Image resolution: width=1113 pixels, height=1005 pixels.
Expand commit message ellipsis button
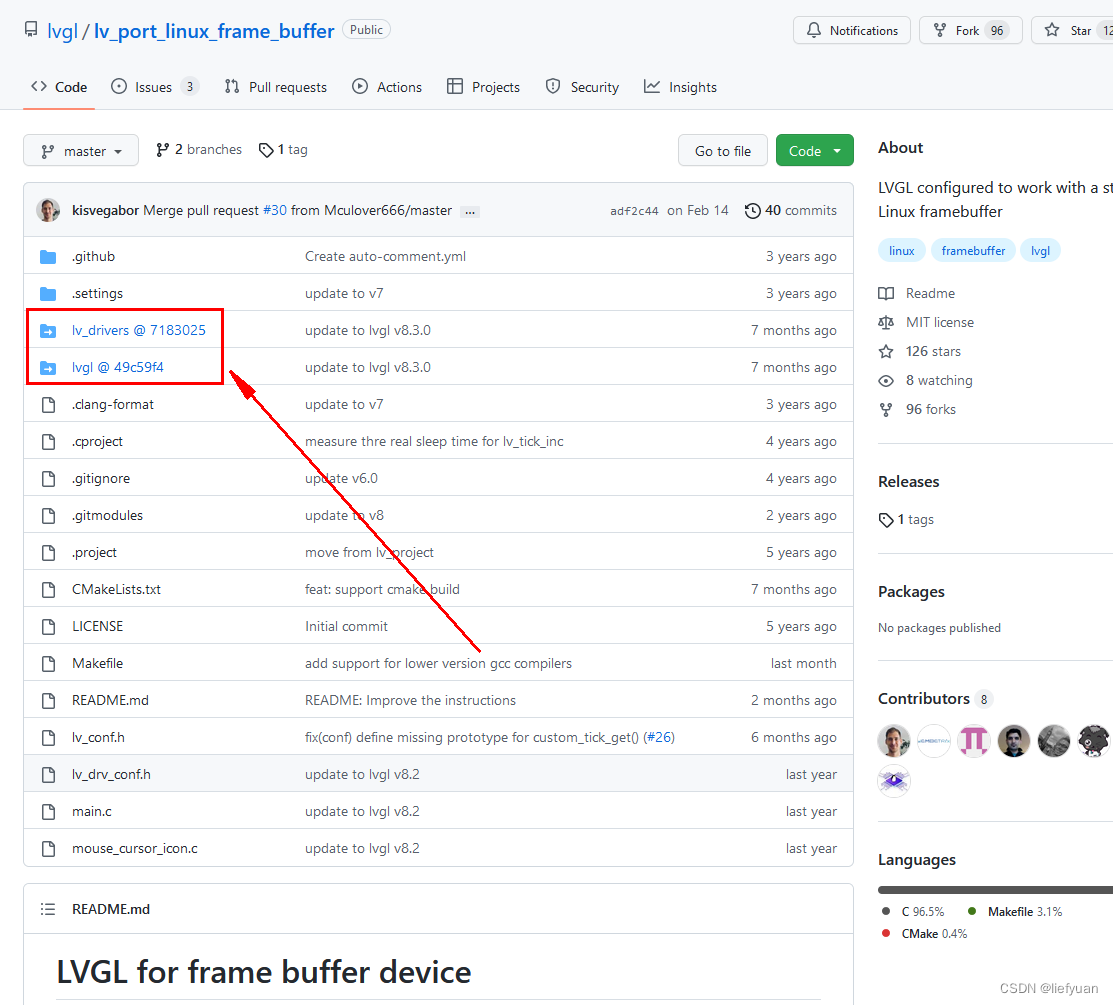470,212
